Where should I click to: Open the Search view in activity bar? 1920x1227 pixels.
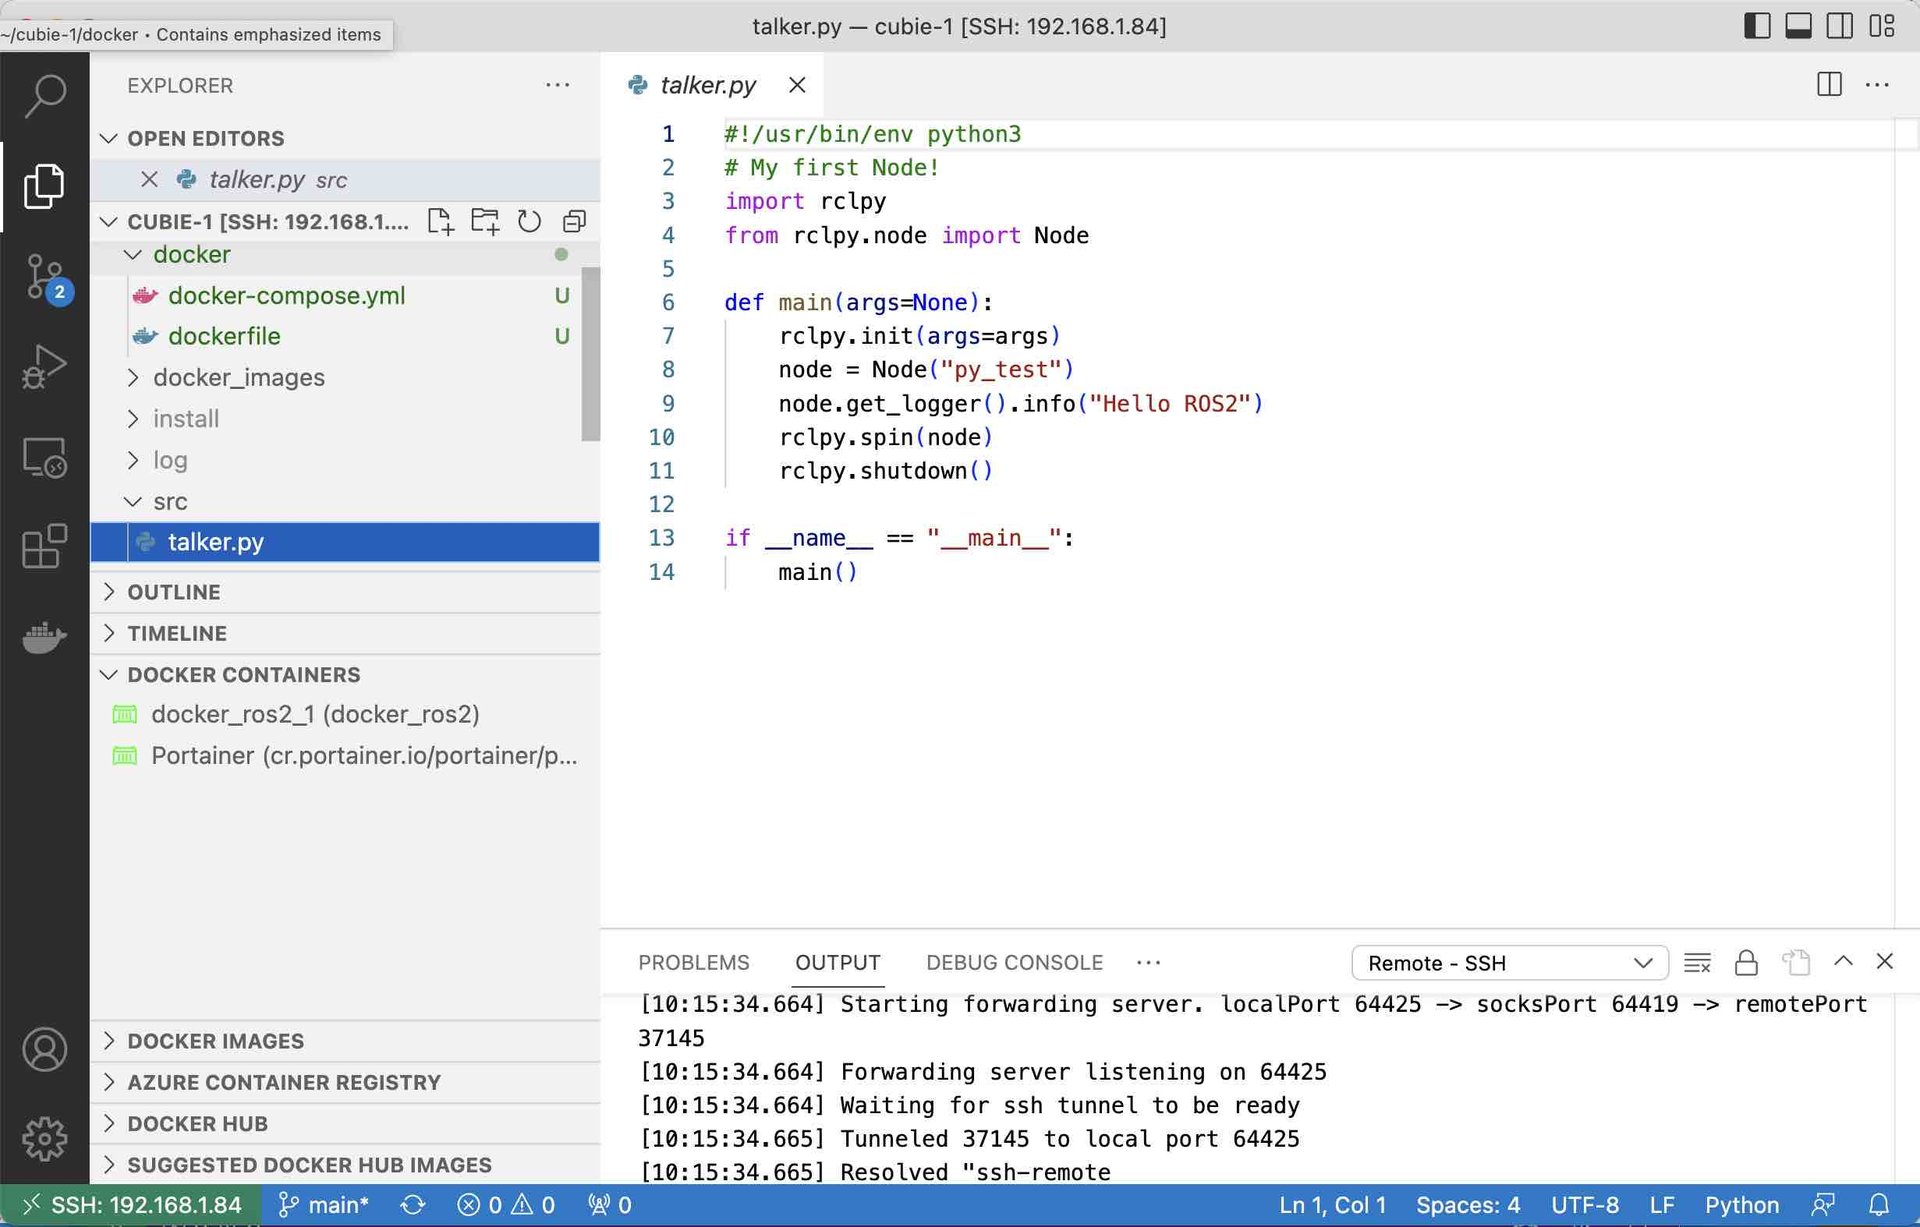[x=45, y=97]
